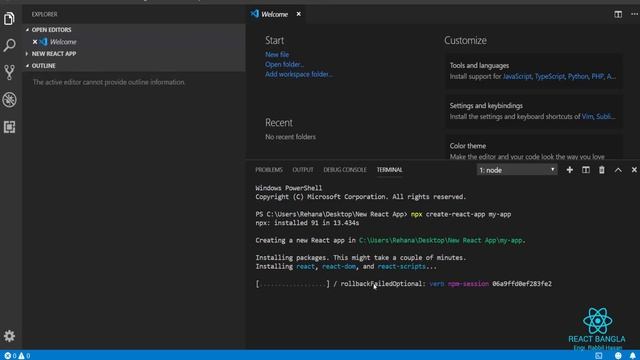Open the Settings and keybindings item

(x=534, y=111)
